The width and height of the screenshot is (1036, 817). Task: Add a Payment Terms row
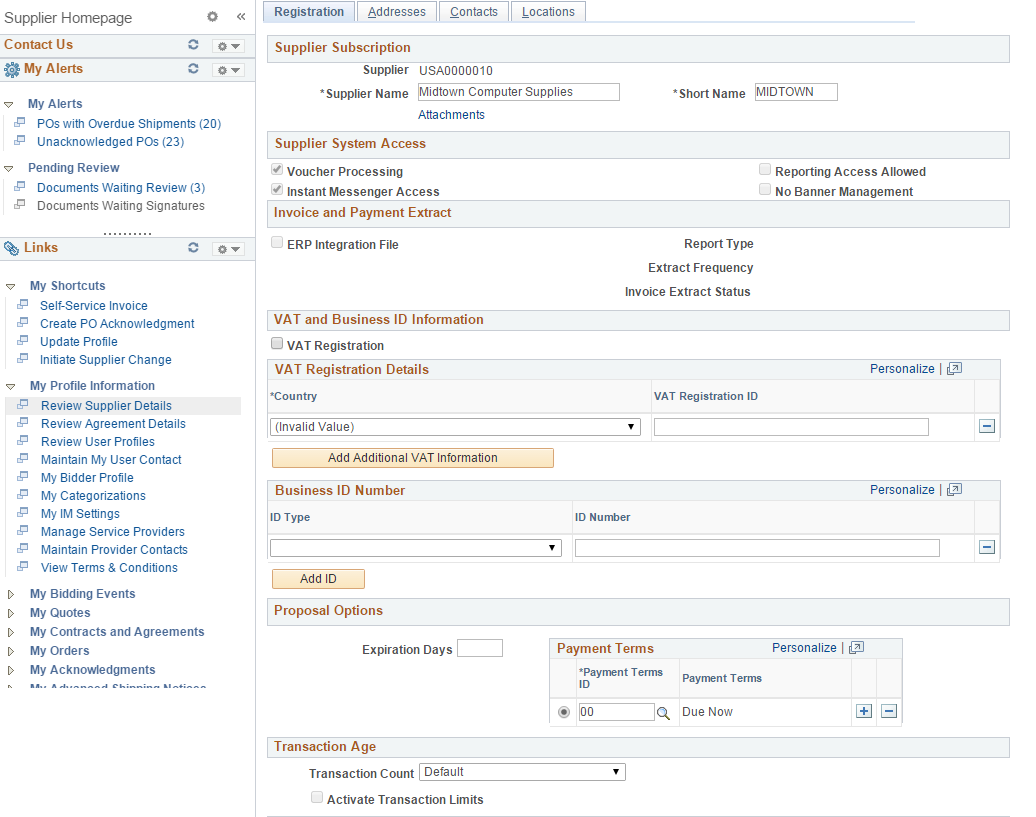pyautogui.click(x=864, y=711)
